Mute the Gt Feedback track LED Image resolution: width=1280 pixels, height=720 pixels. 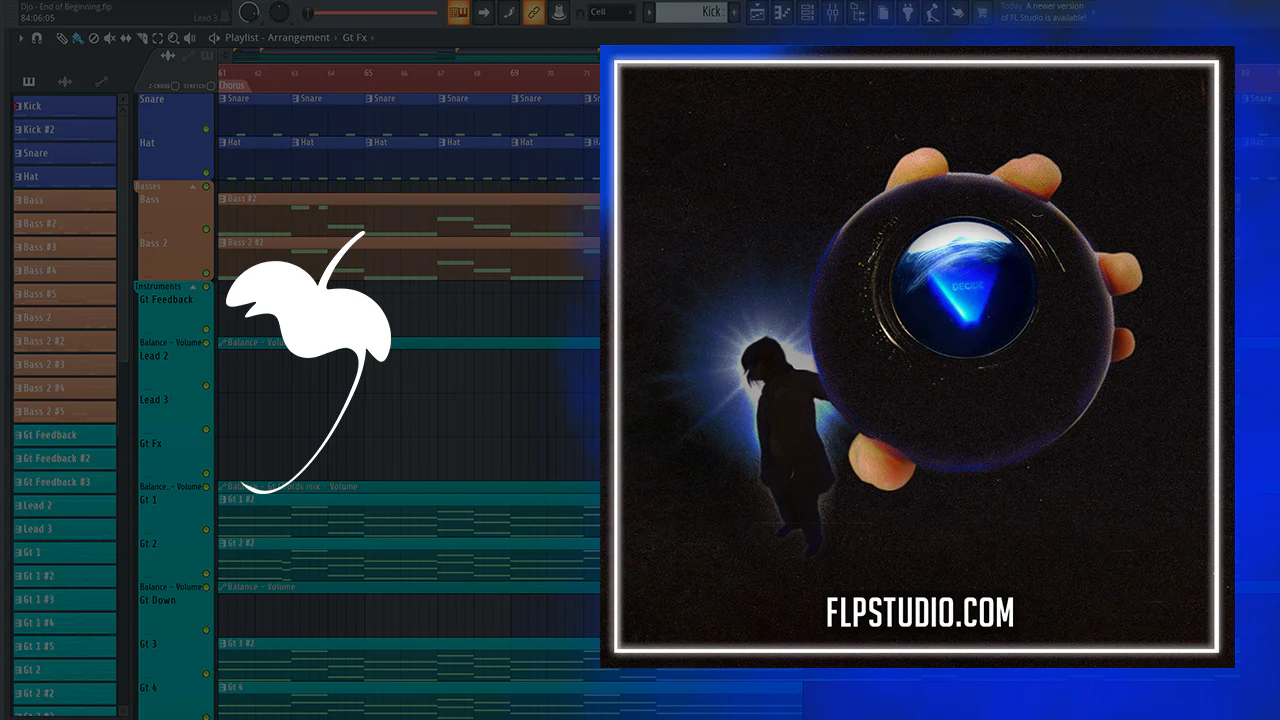tap(206, 329)
